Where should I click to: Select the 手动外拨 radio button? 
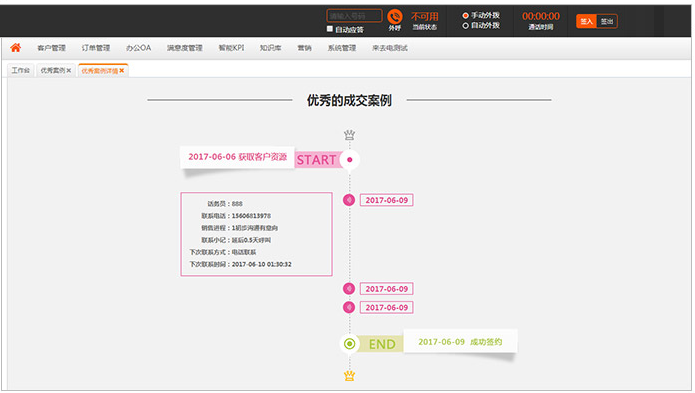[x=465, y=16]
